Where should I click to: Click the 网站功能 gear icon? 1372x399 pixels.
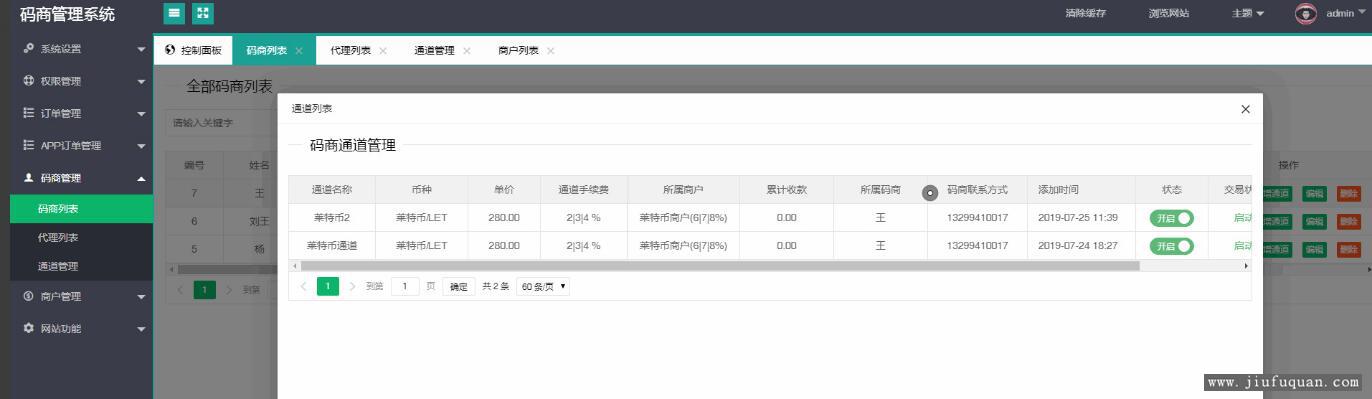click(28, 328)
